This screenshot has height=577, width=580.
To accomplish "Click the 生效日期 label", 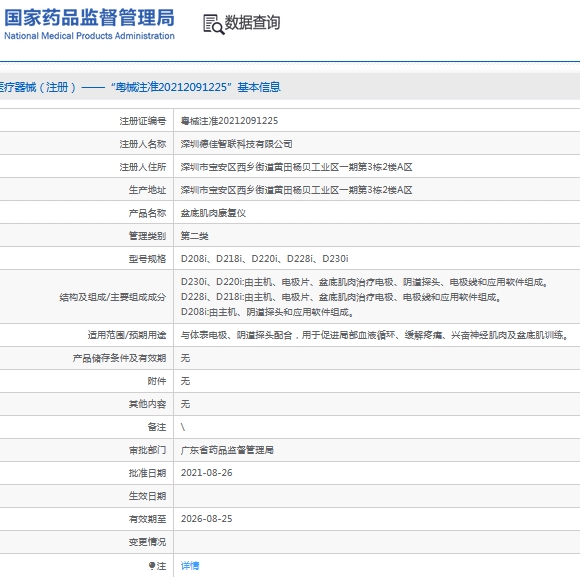I will [147, 496].
